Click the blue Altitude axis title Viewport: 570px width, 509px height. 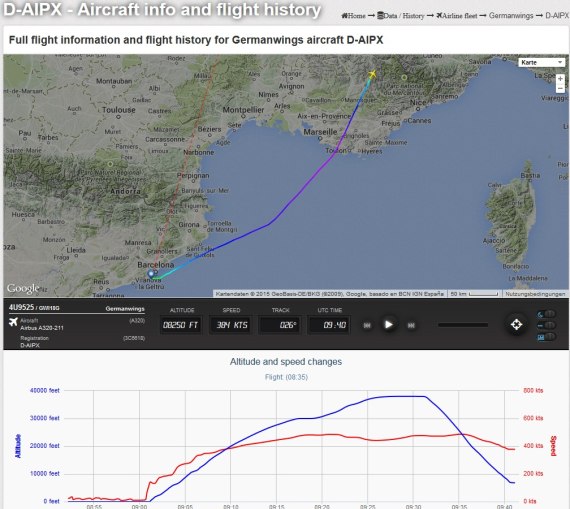click(18, 446)
